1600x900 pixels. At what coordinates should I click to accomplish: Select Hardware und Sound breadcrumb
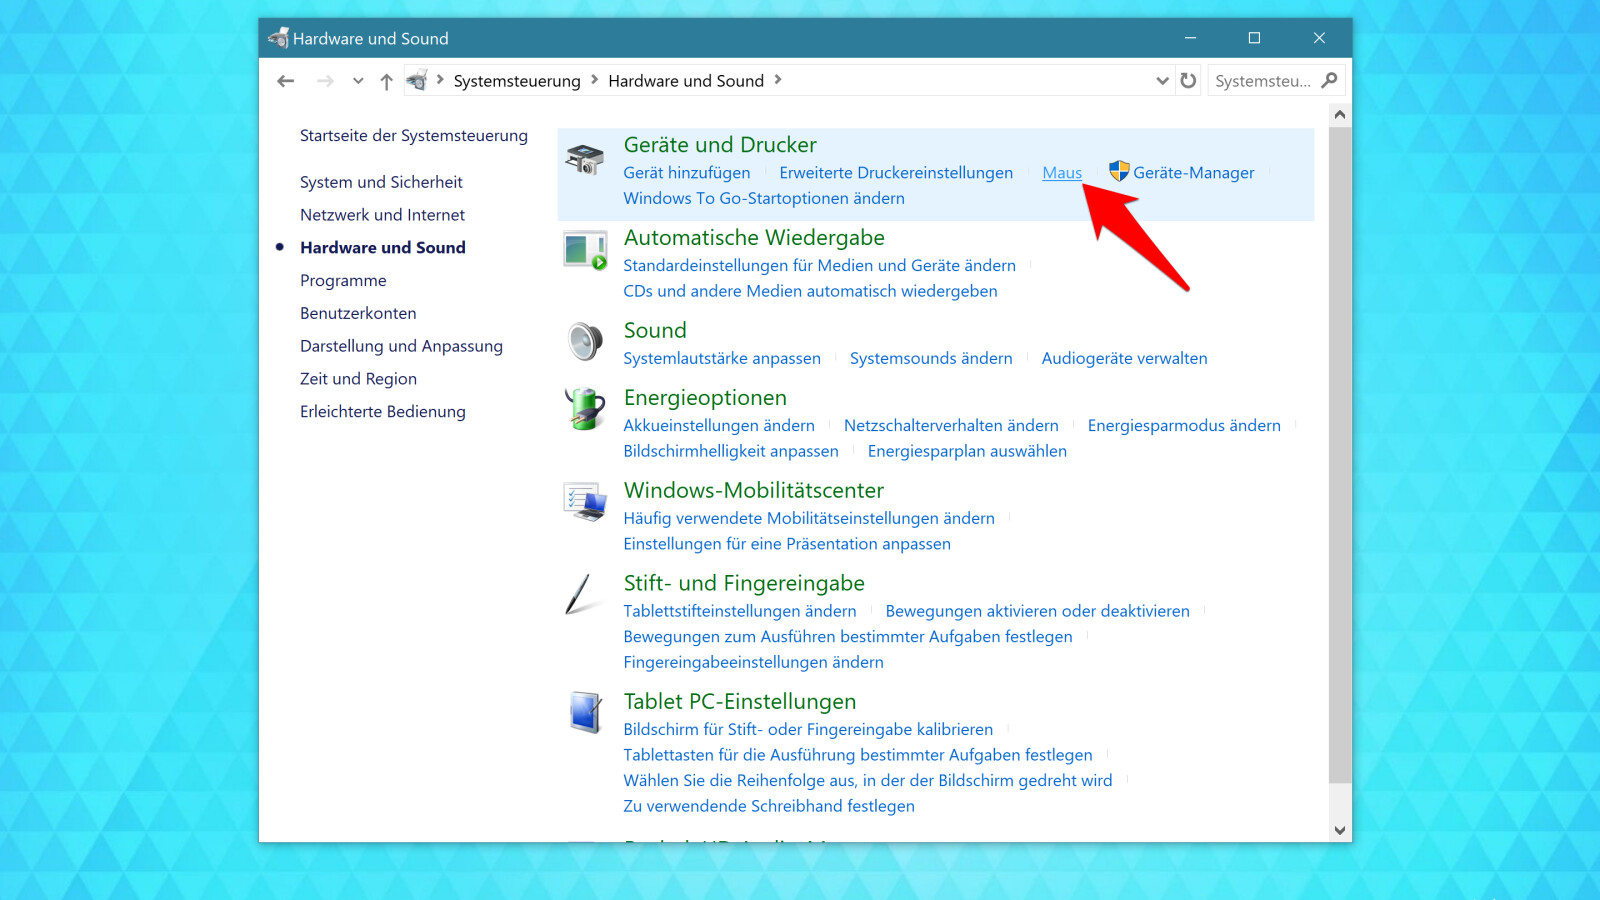tap(686, 81)
